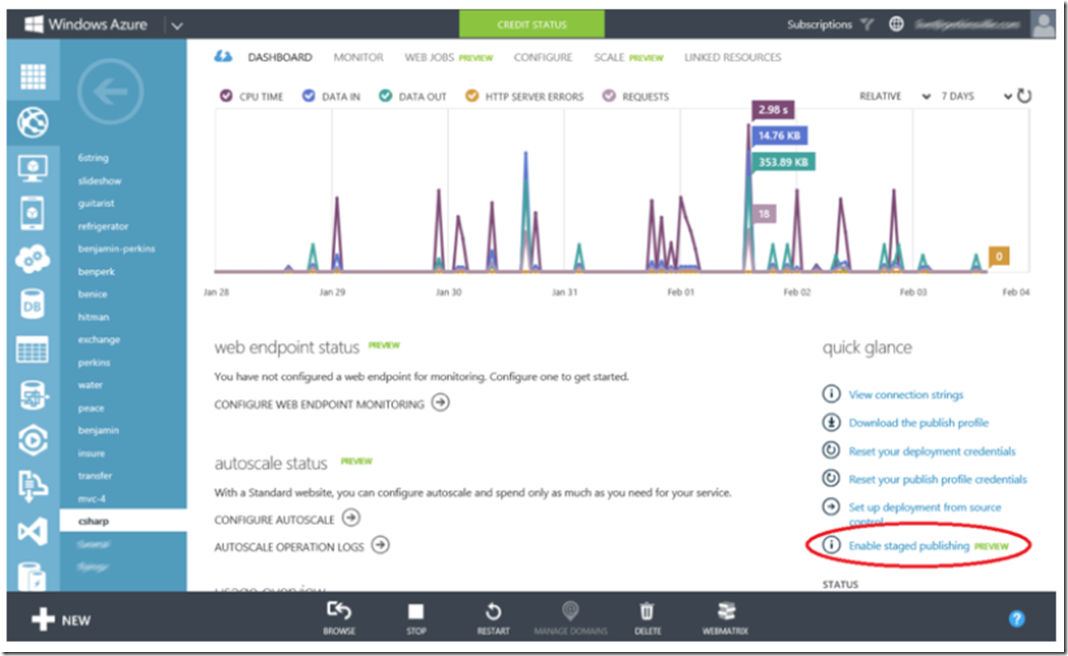Open the SQL Databases DB icon

(33, 304)
